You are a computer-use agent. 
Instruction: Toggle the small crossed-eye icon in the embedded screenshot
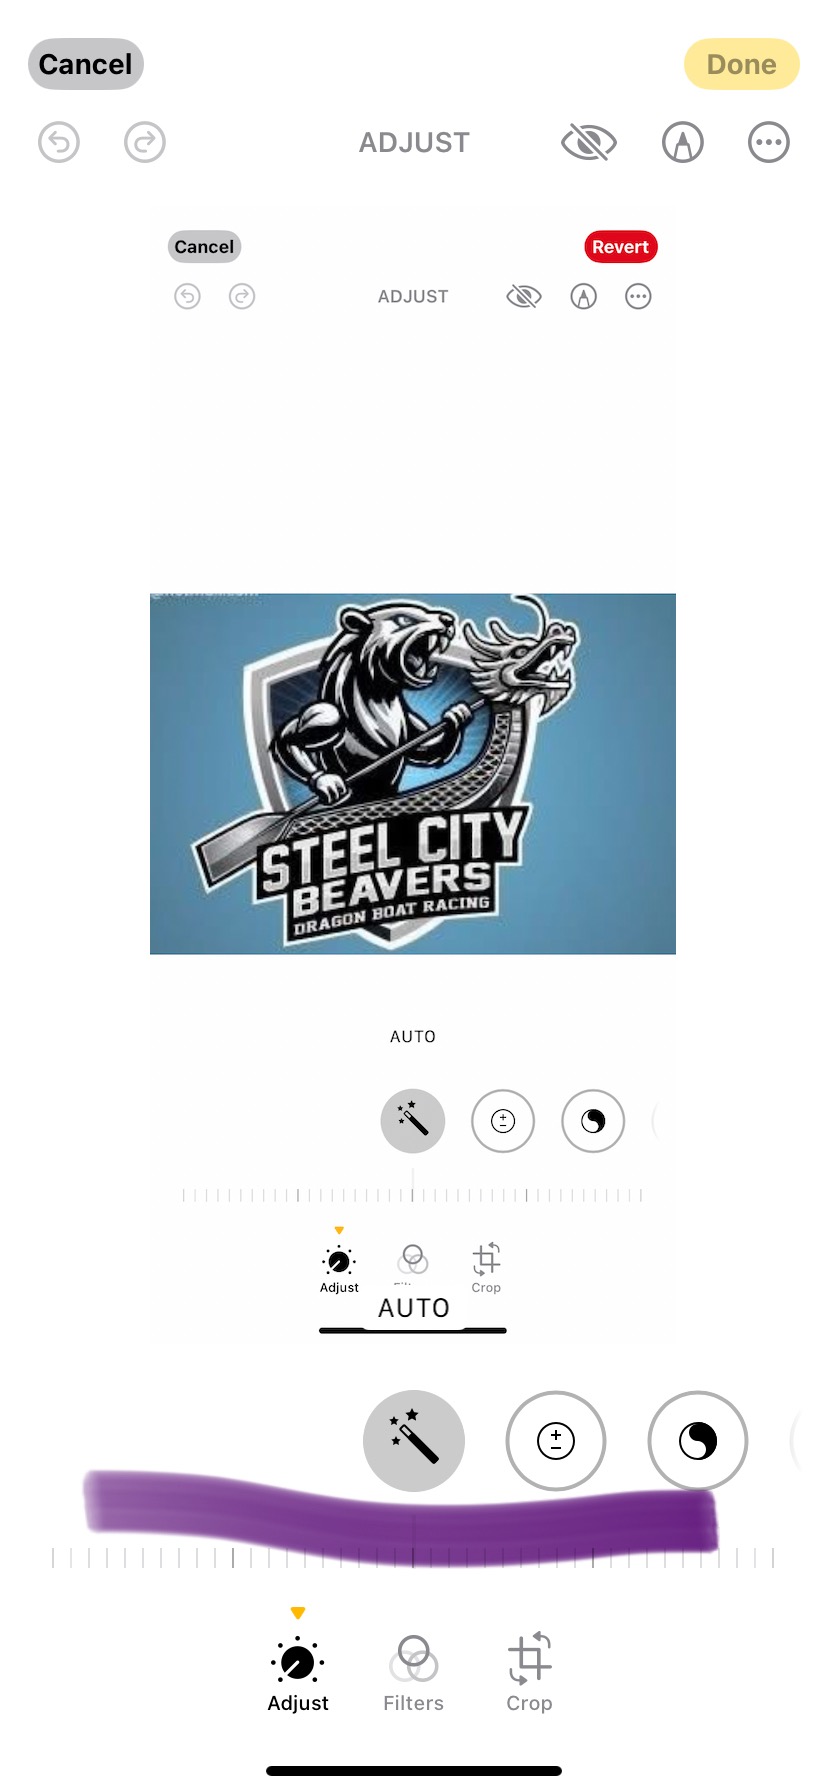[524, 296]
